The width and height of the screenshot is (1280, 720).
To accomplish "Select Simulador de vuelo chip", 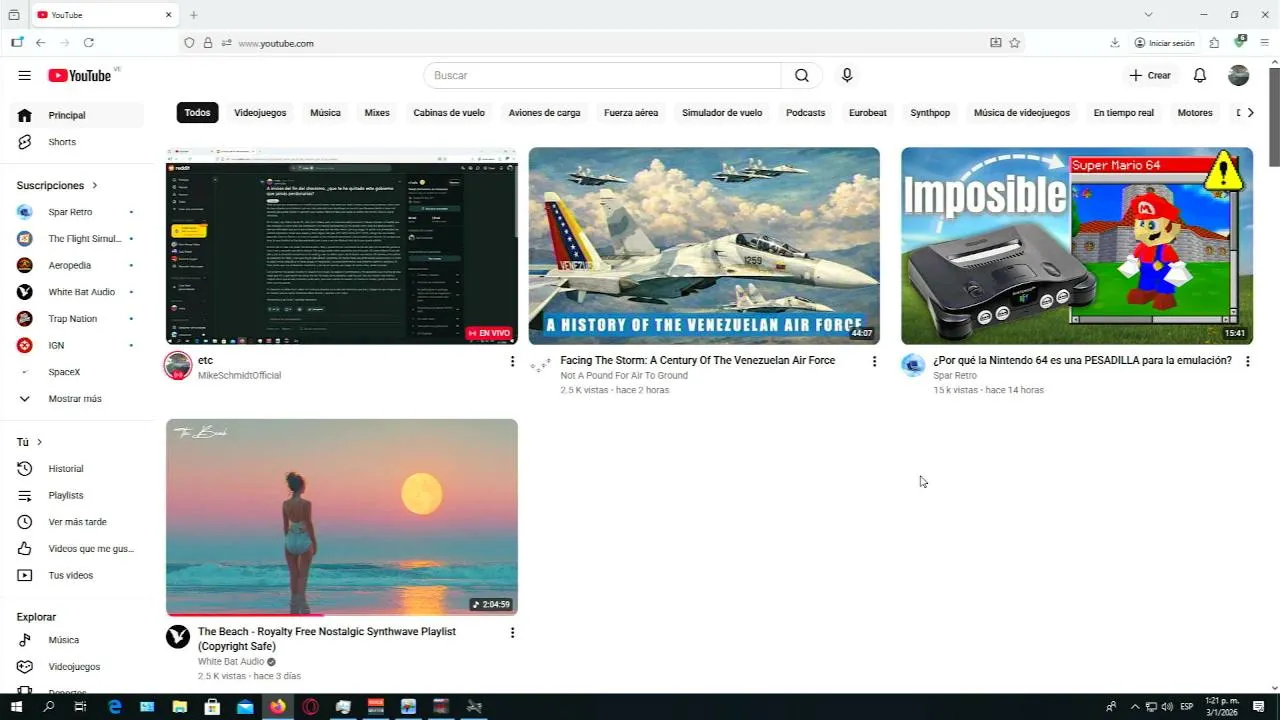I will (x=722, y=113).
